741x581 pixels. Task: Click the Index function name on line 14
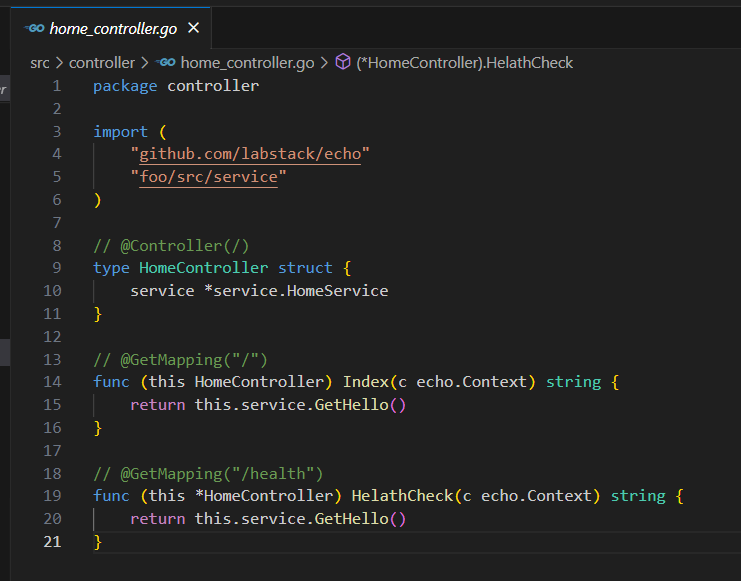366,382
